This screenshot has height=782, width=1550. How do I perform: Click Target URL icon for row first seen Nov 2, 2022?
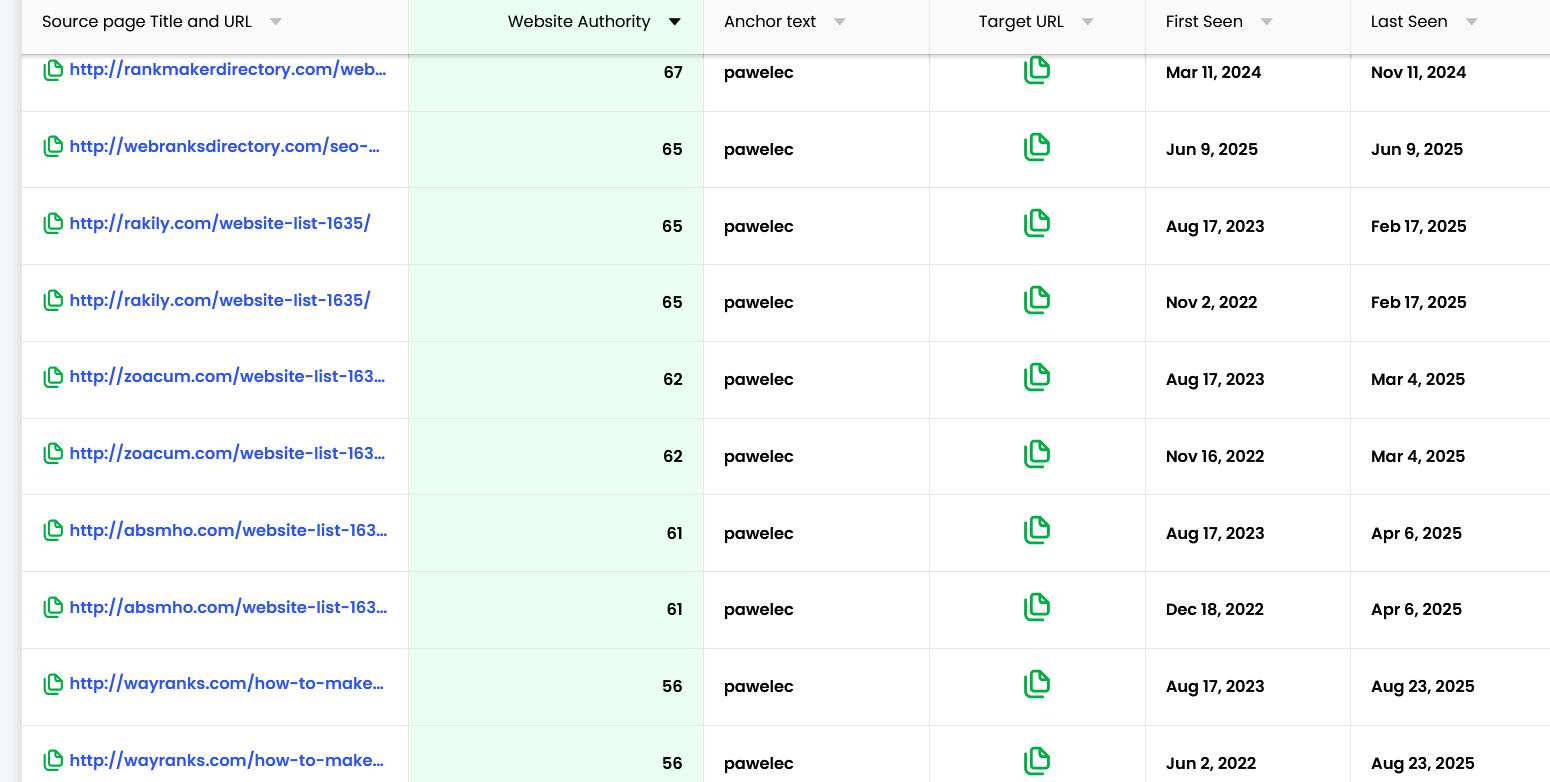click(x=1037, y=300)
